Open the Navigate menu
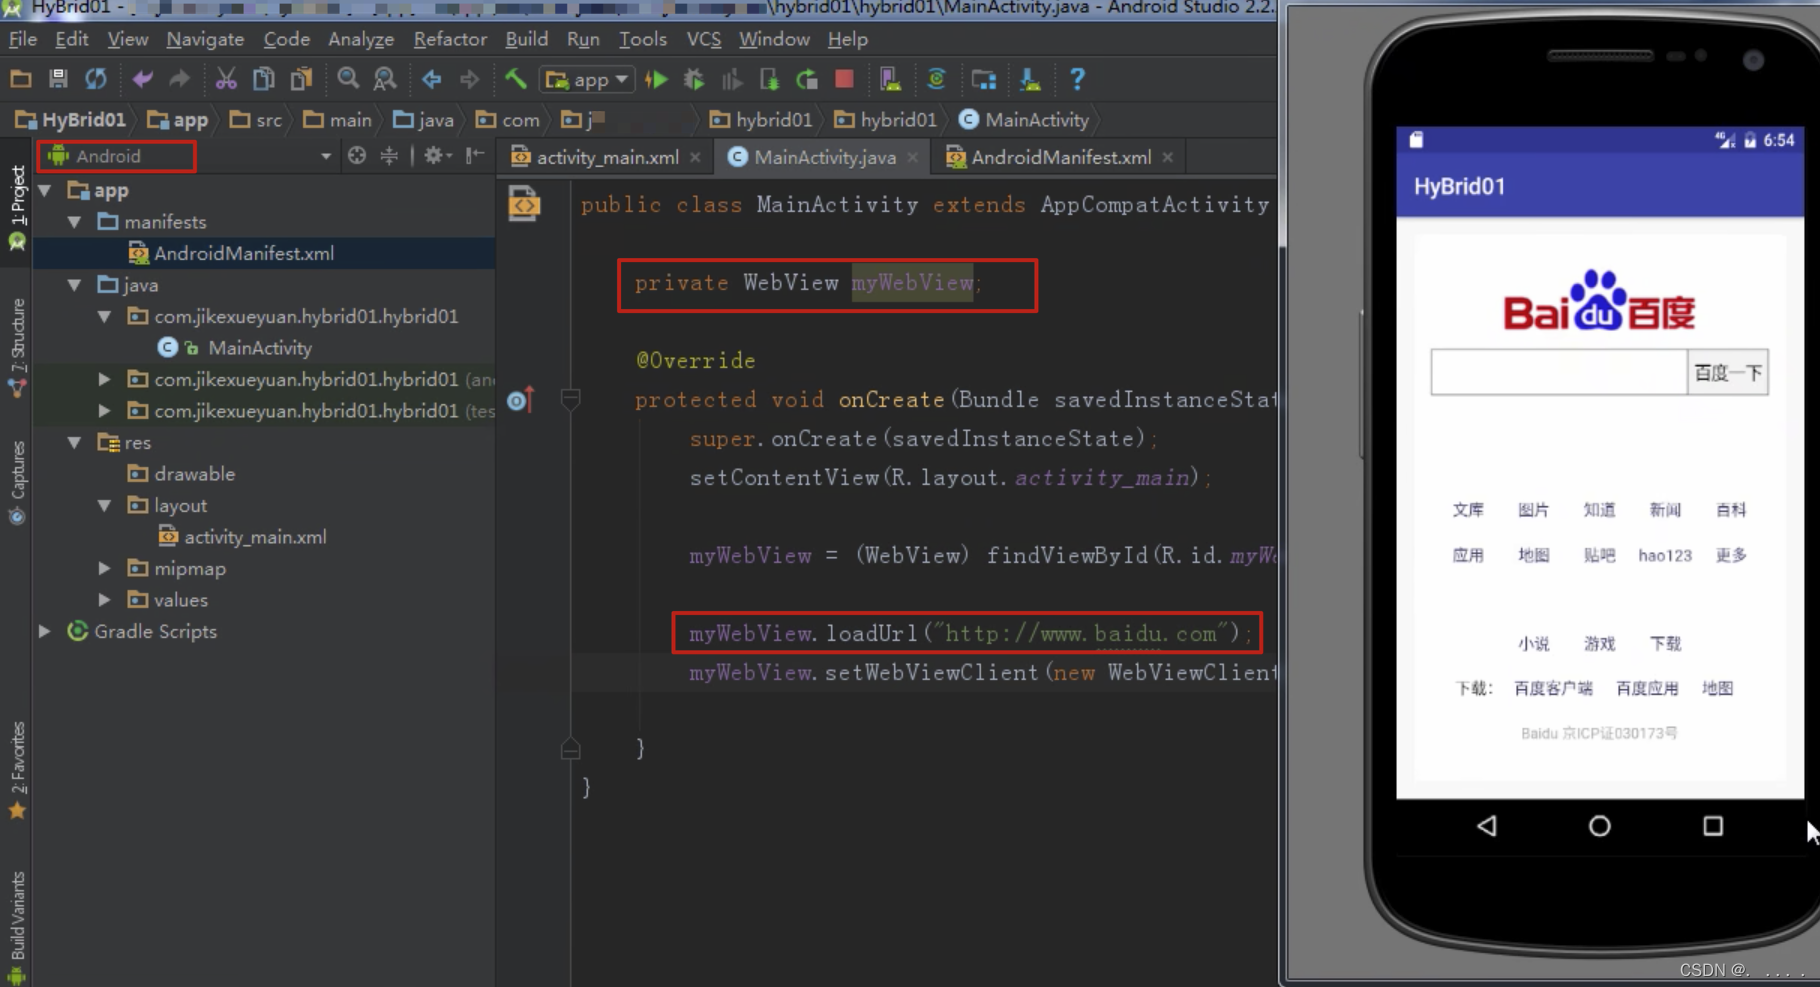 click(205, 39)
